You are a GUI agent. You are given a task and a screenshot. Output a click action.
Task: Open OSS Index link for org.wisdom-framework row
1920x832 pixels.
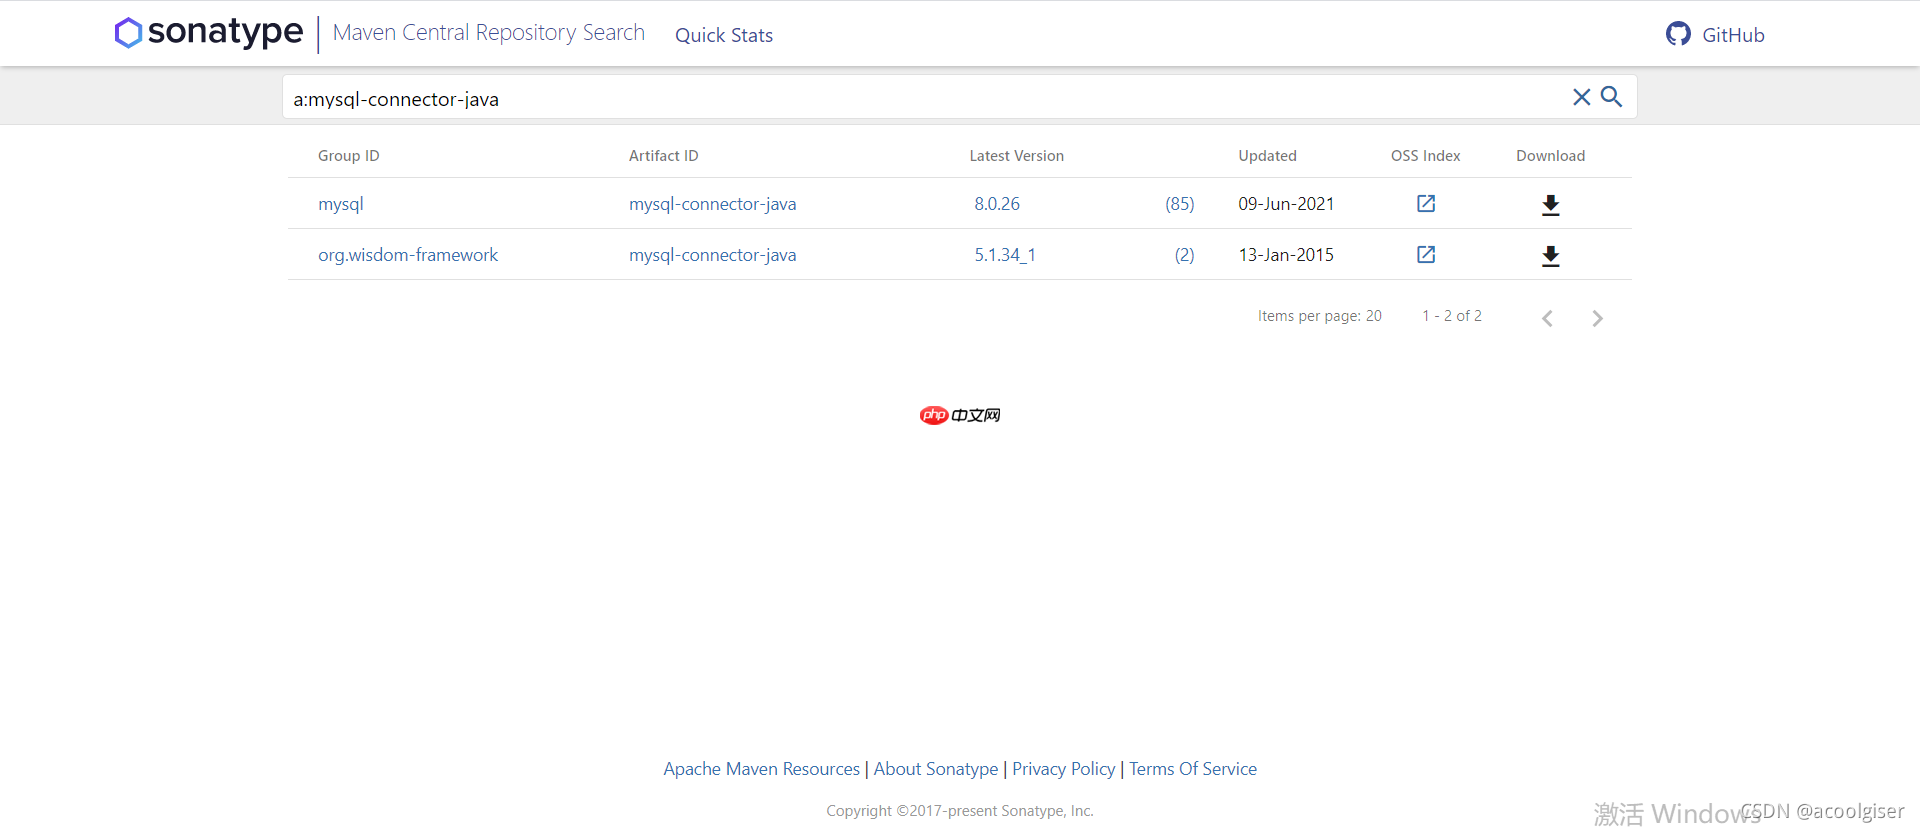click(x=1426, y=255)
